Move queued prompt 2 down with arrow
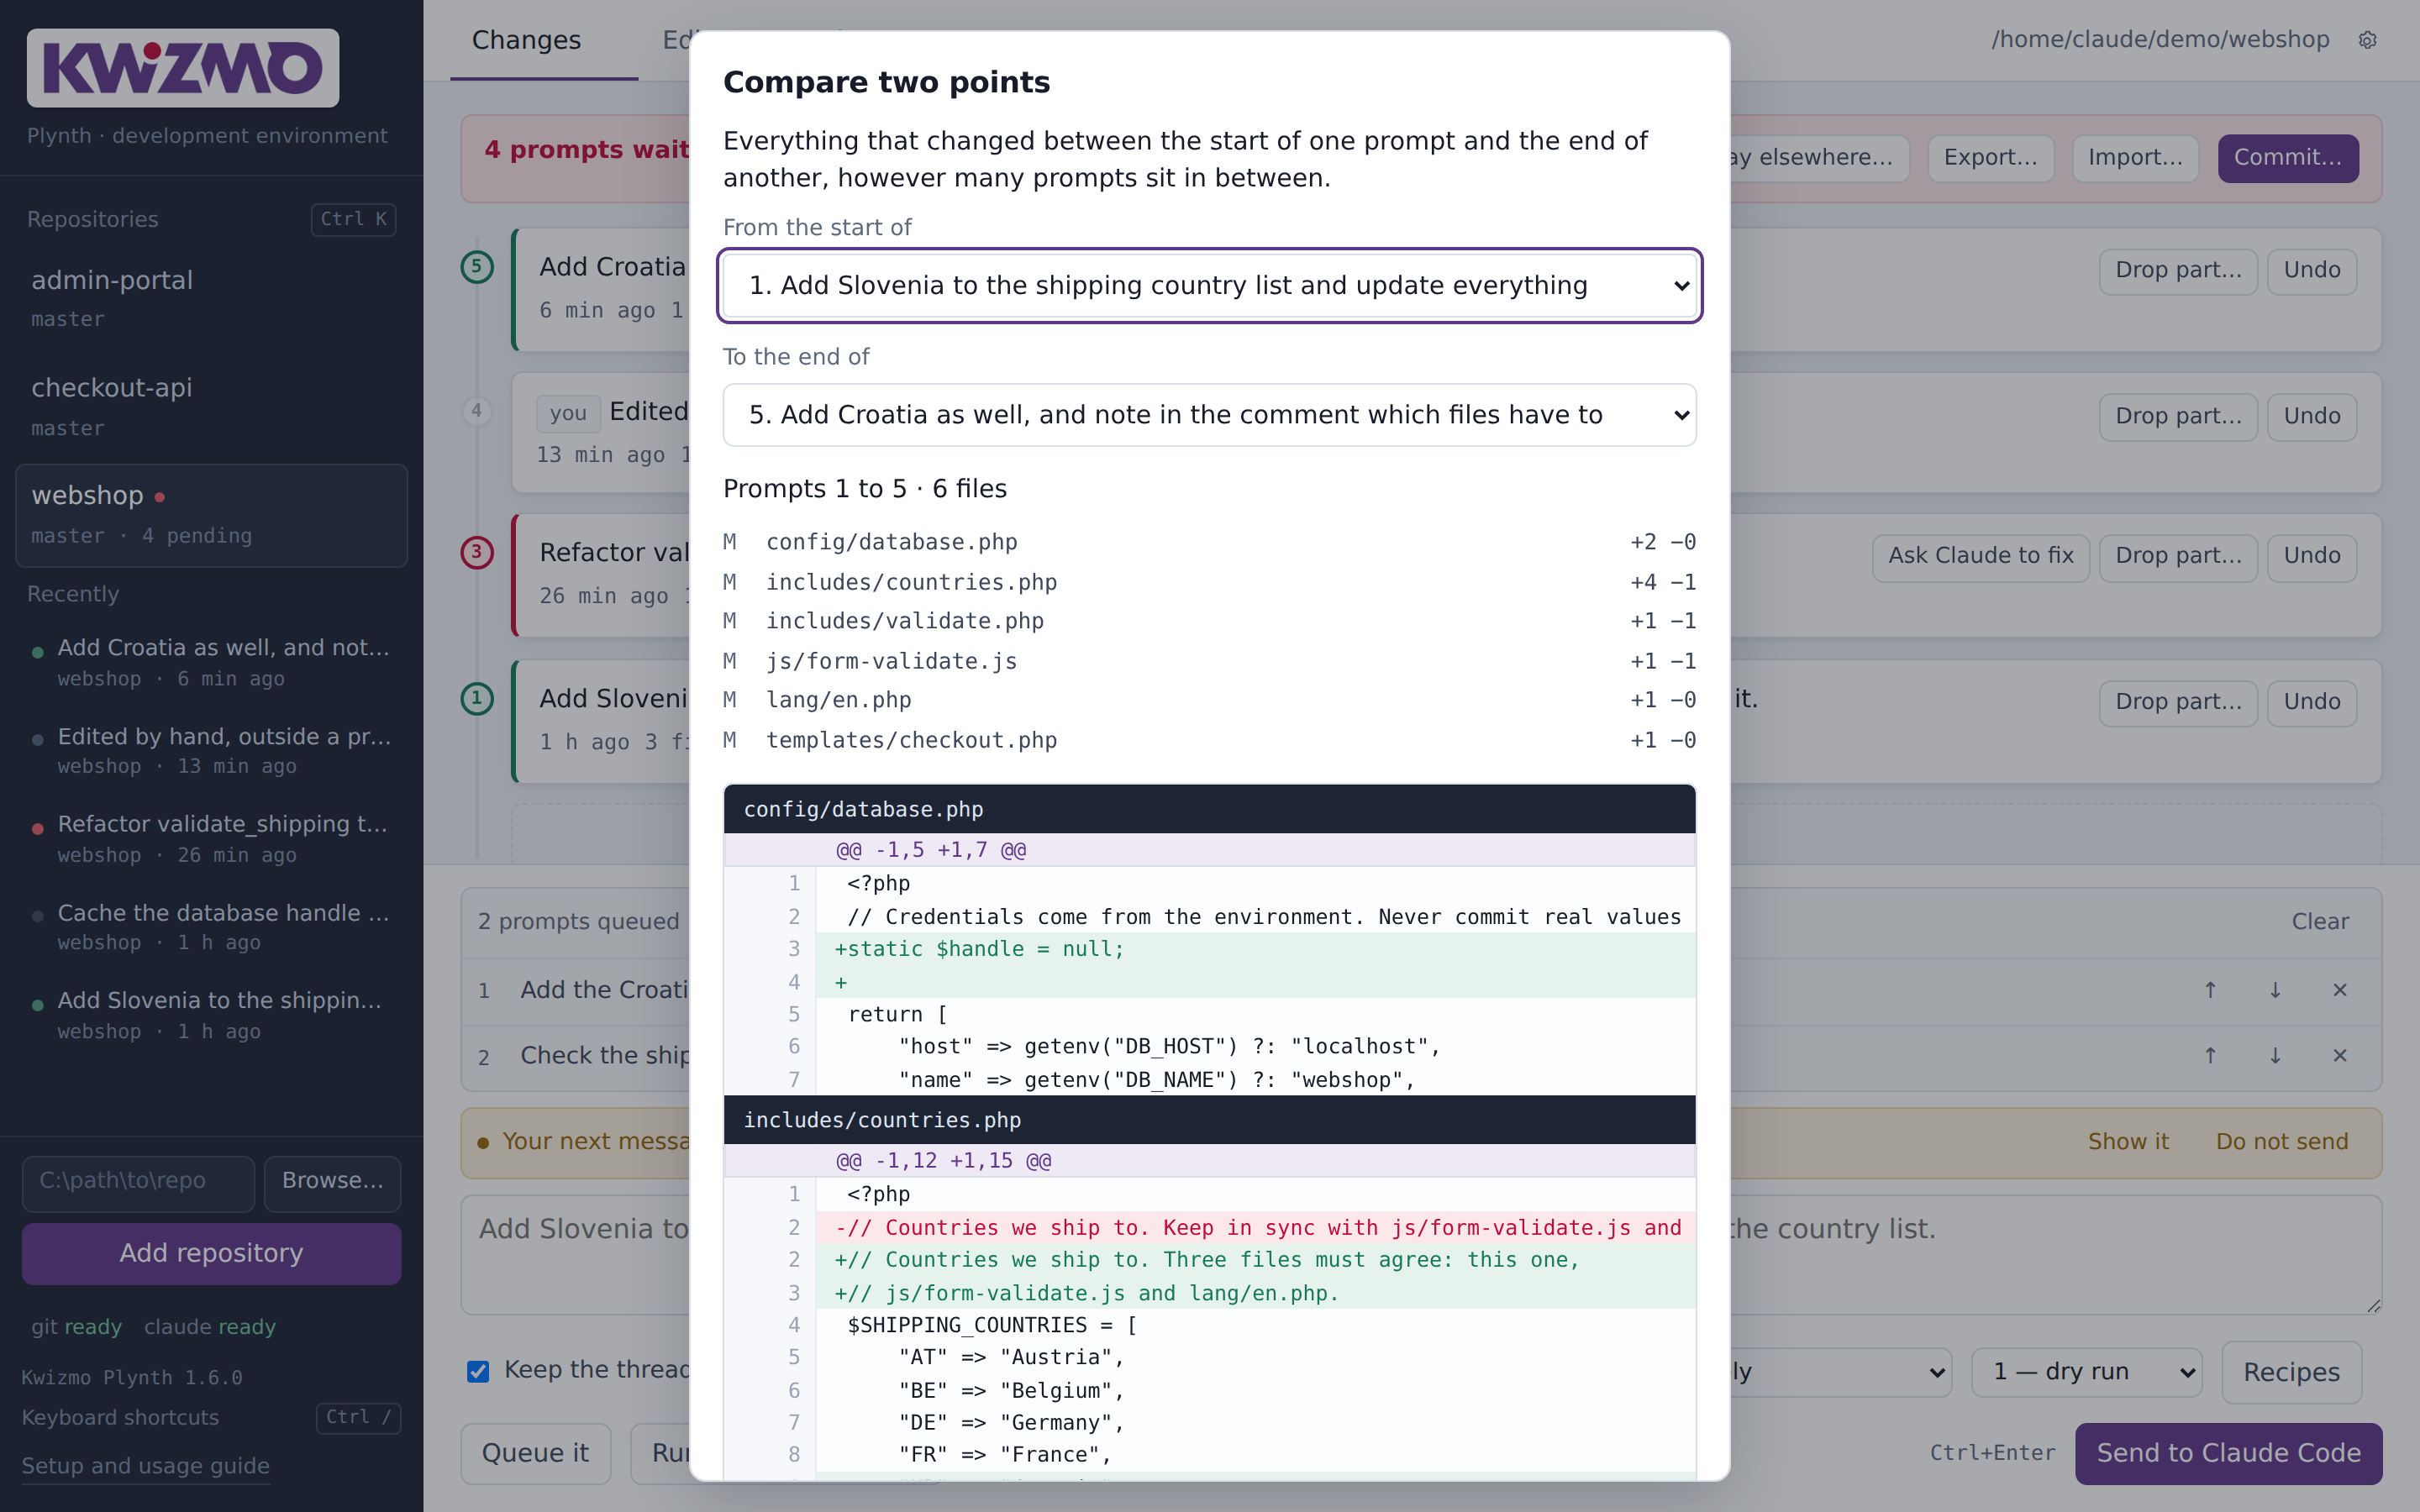This screenshot has height=1512, width=2420. pos(2275,1056)
